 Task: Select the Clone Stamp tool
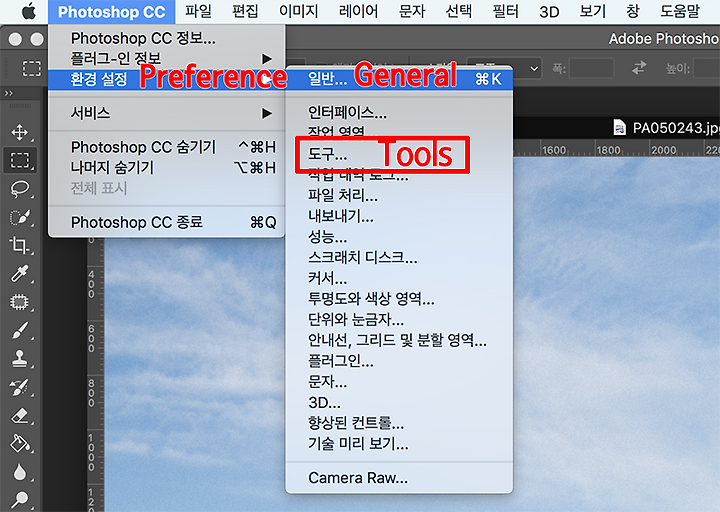point(20,359)
